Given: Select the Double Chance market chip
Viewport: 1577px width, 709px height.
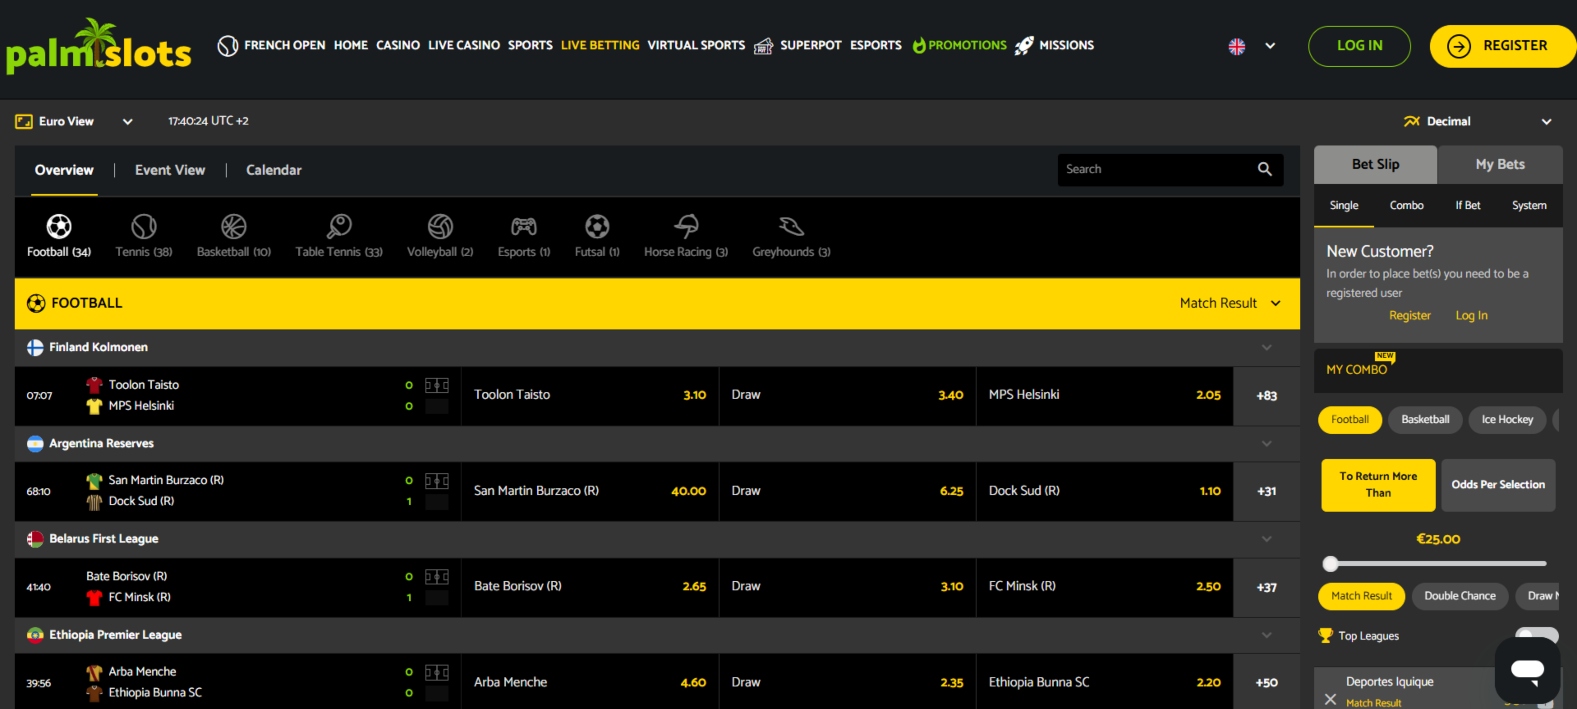Looking at the screenshot, I should pyautogui.click(x=1460, y=596).
